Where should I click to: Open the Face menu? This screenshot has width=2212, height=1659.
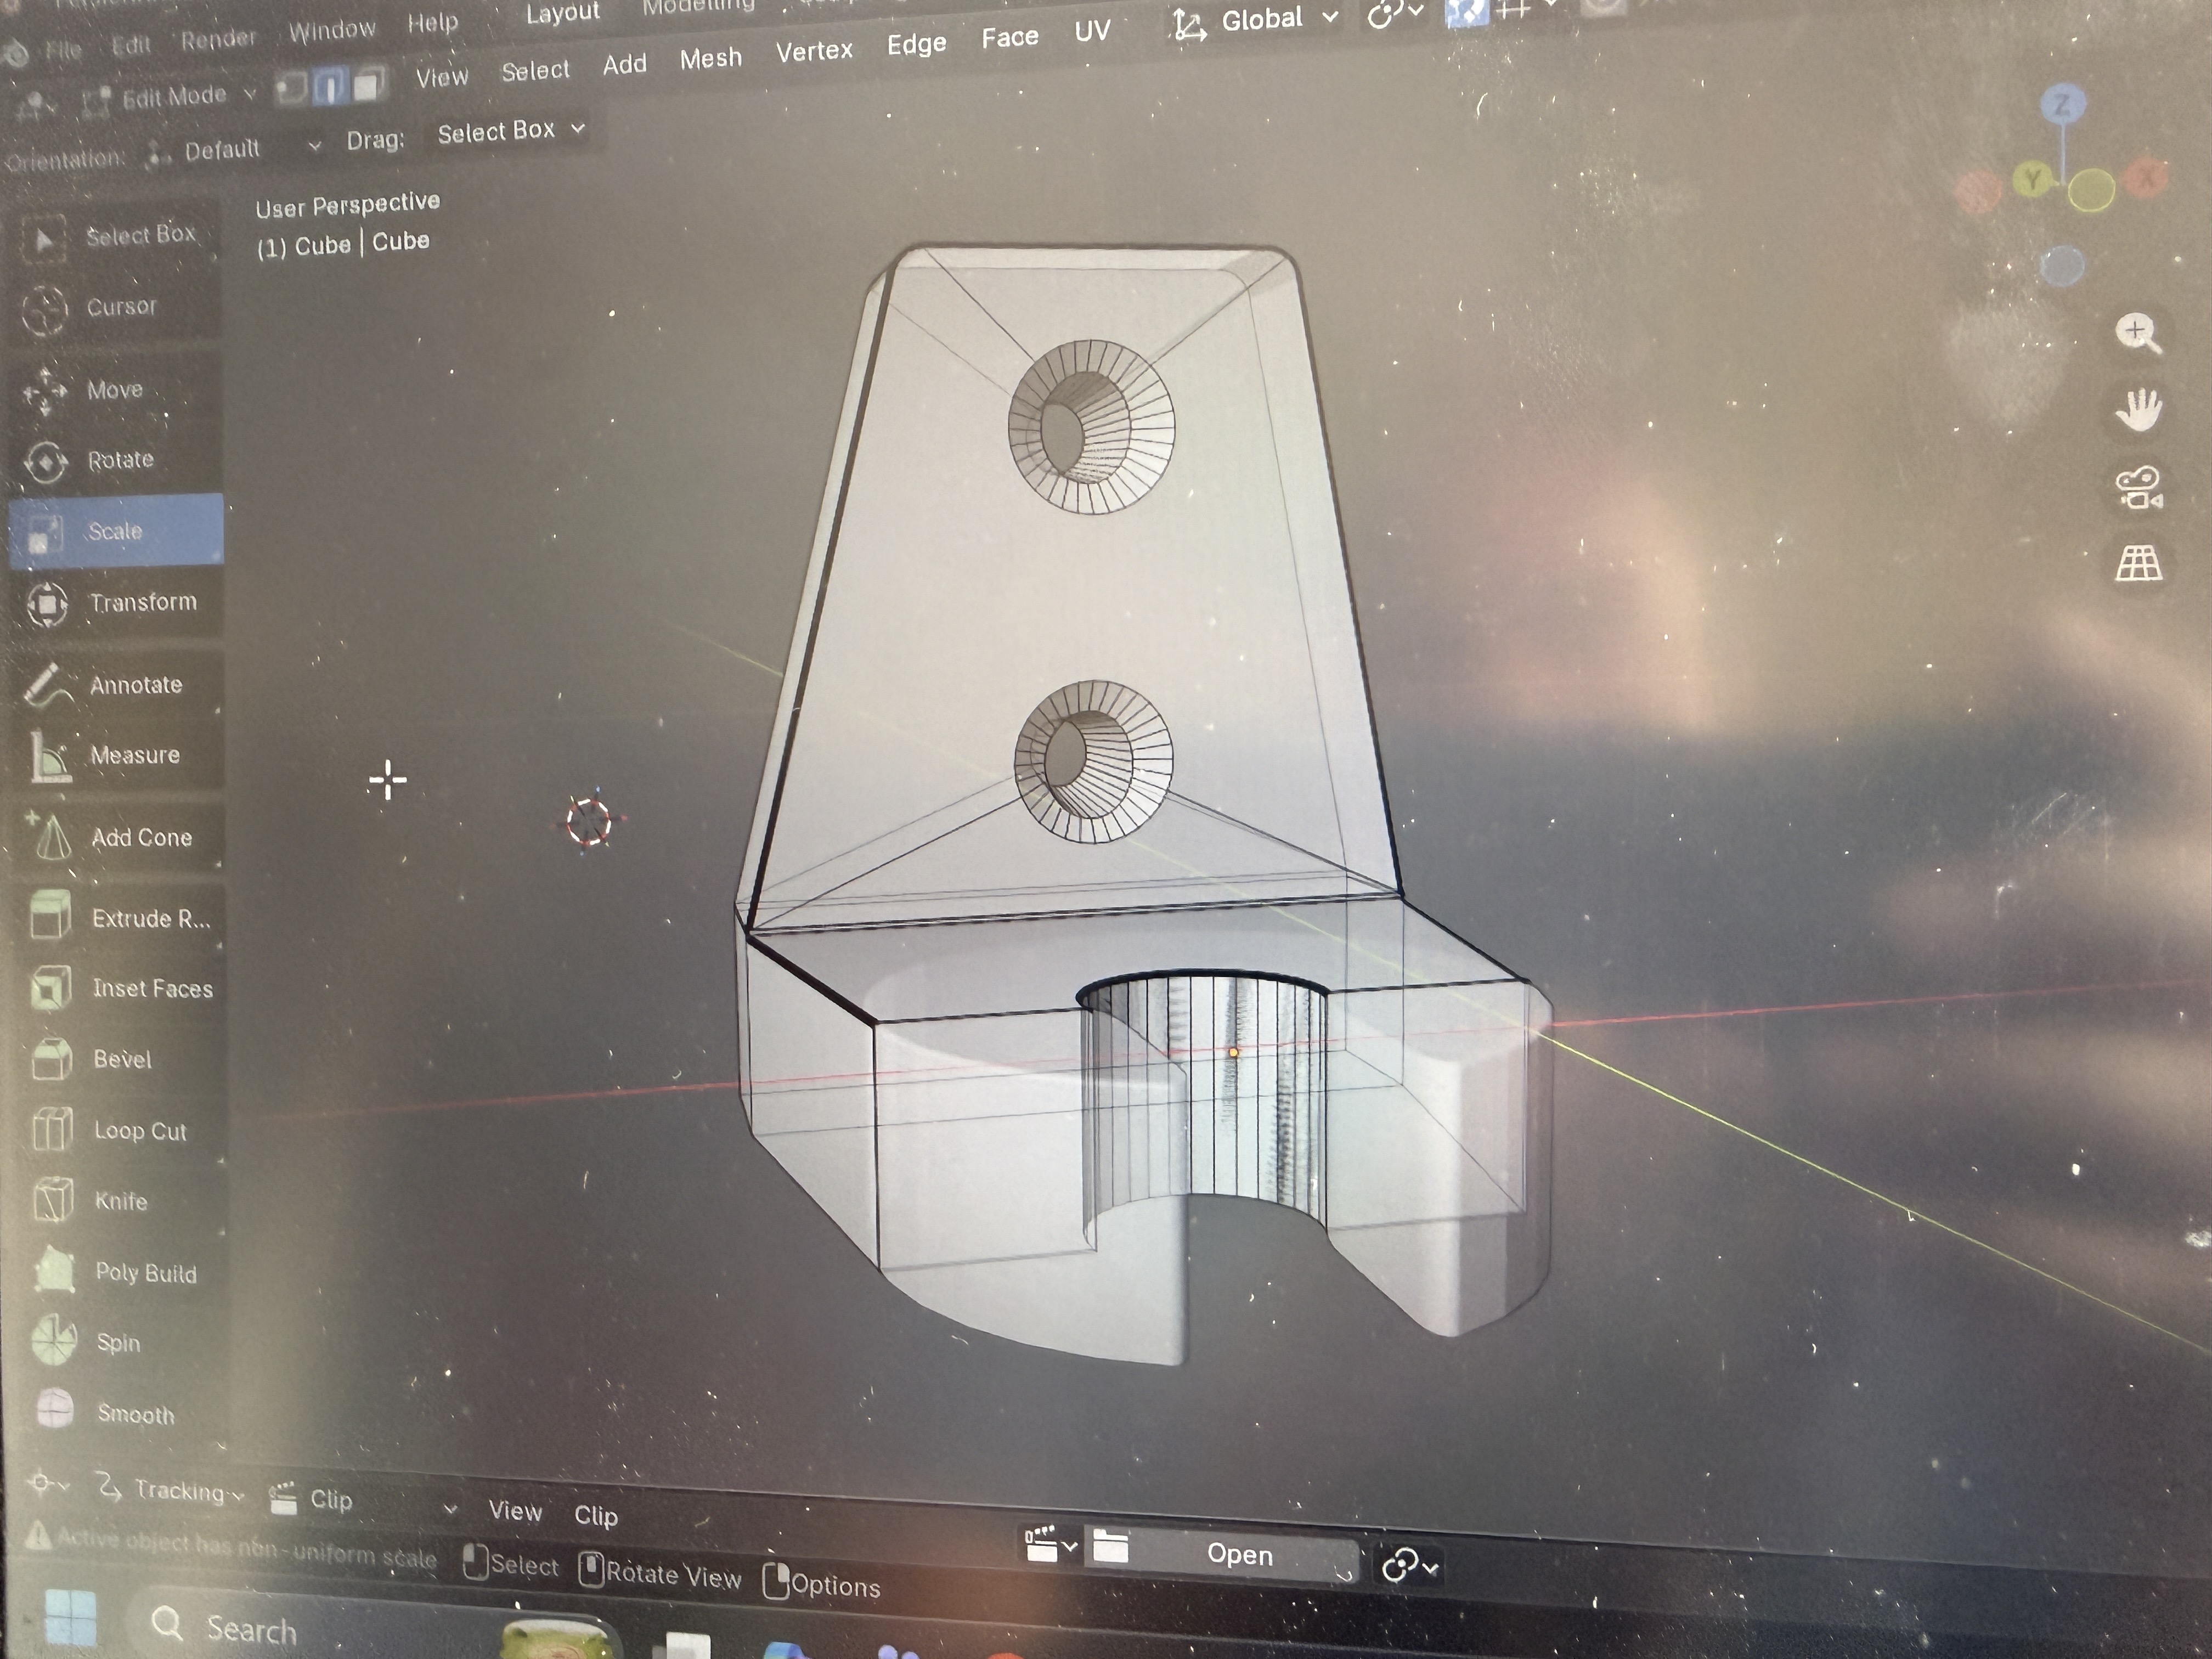[x=1010, y=38]
